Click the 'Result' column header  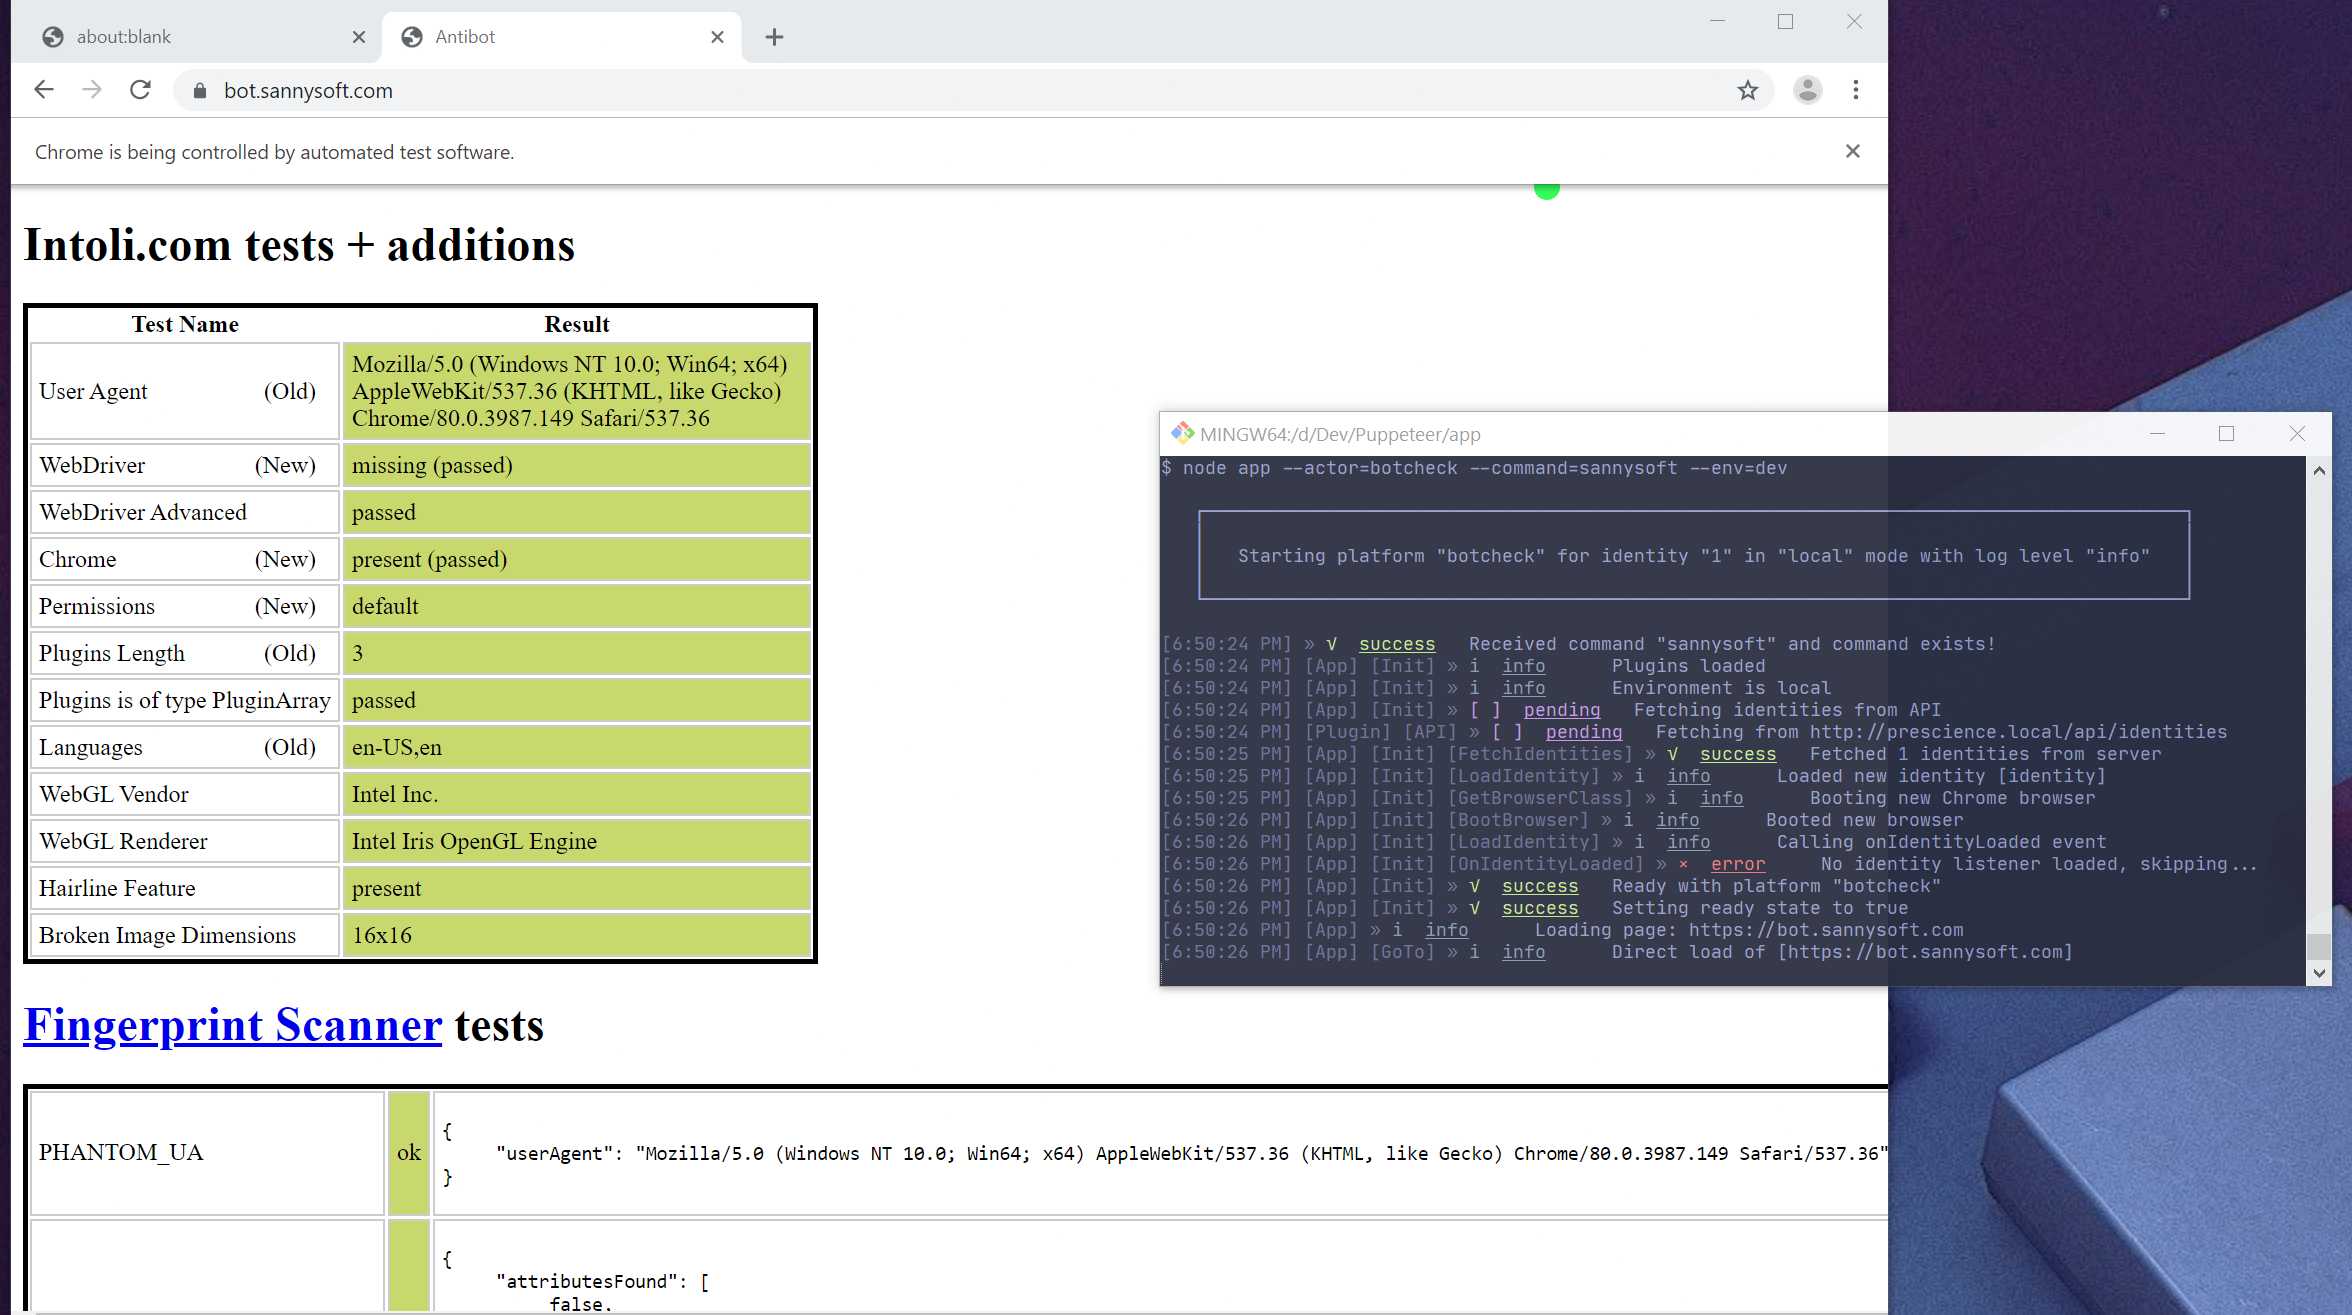577,324
